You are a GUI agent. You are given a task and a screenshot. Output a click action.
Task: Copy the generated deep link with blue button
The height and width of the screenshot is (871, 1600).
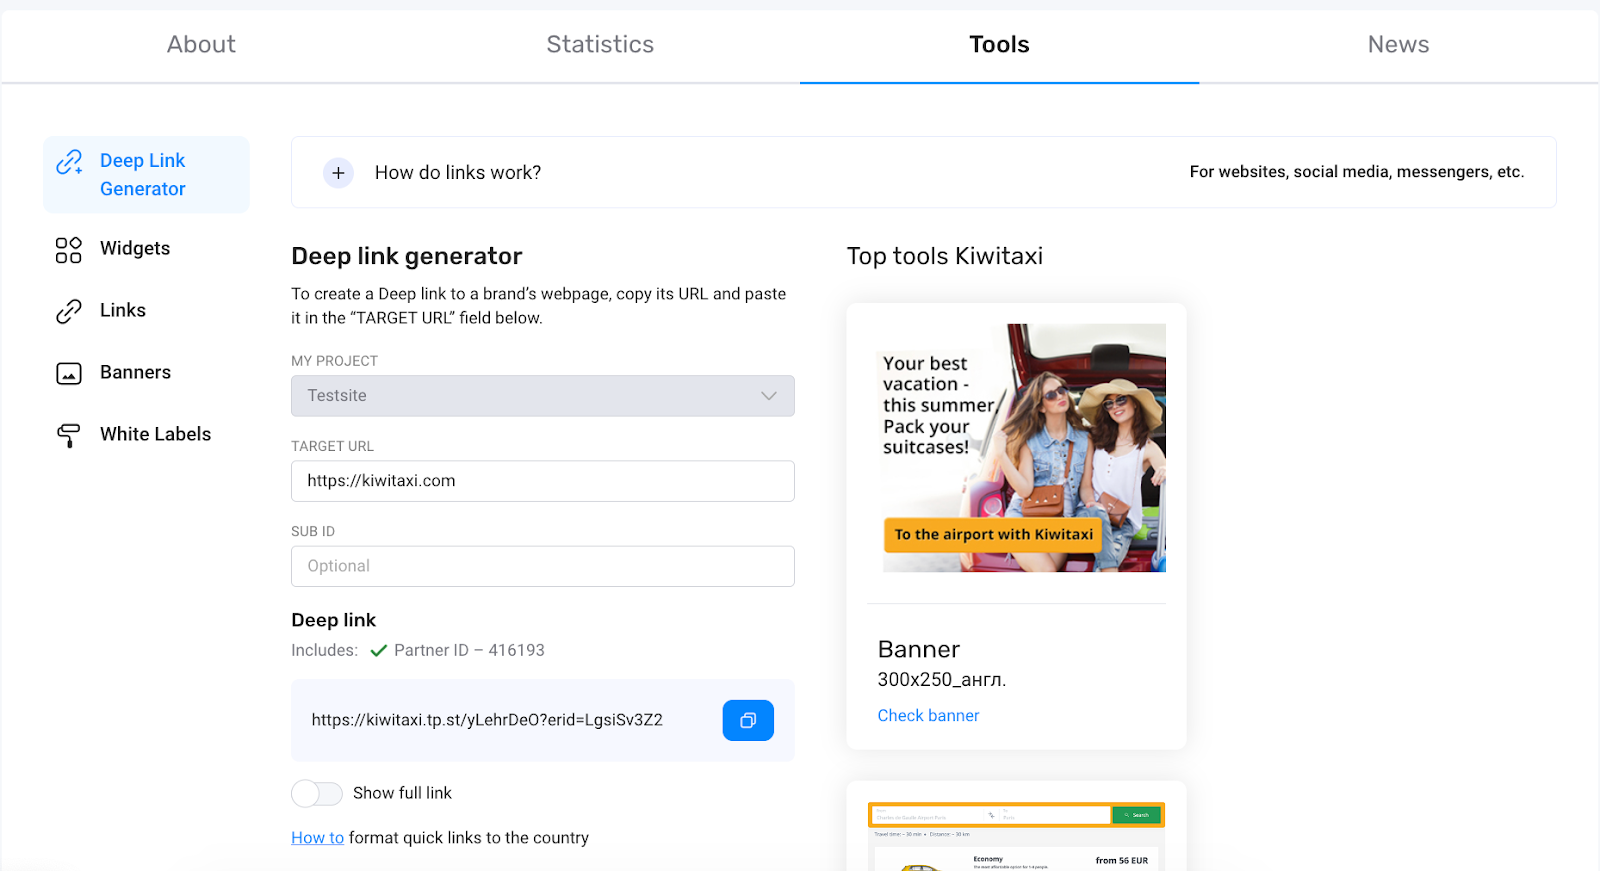click(748, 720)
